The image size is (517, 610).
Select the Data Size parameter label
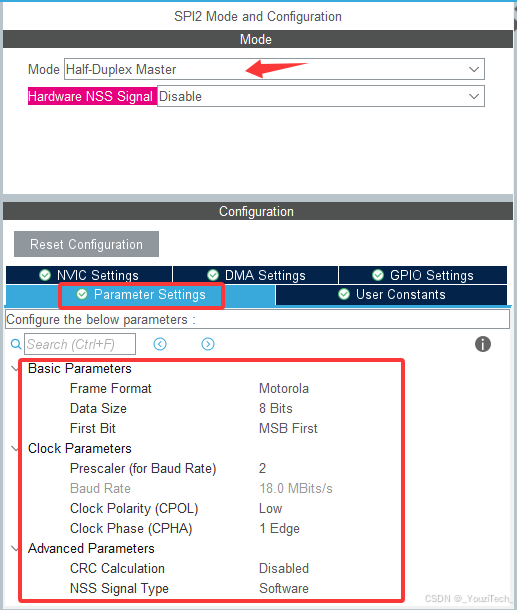click(x=98, y=408)
